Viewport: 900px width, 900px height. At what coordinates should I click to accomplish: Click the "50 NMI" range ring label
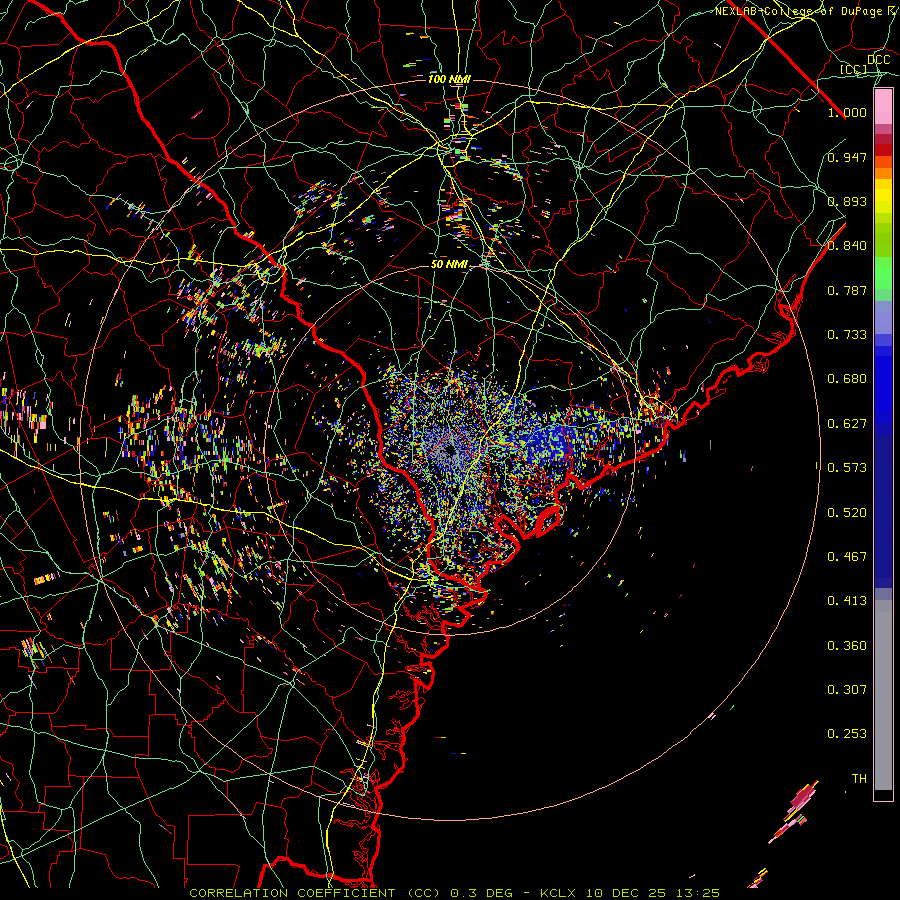[x=449, y=264]
